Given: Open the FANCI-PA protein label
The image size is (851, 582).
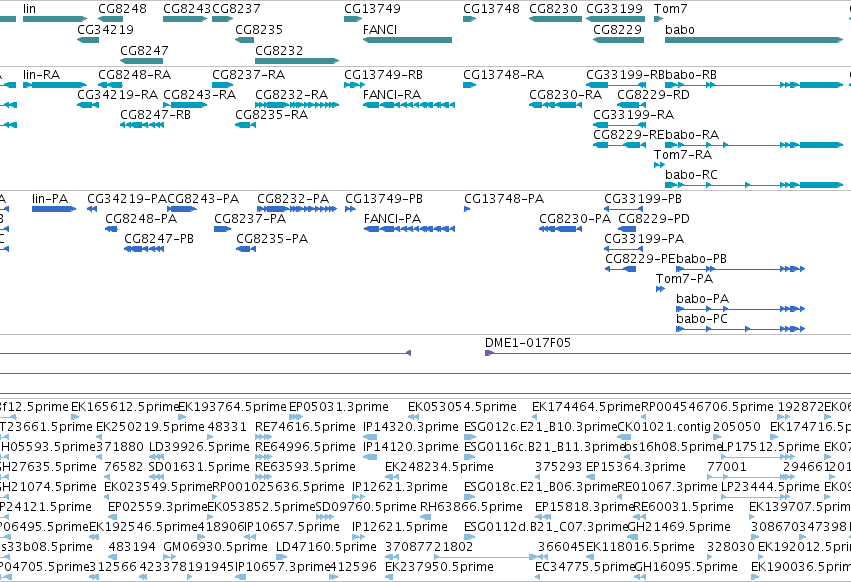Looking at the screenshot, I should [392, 219].
